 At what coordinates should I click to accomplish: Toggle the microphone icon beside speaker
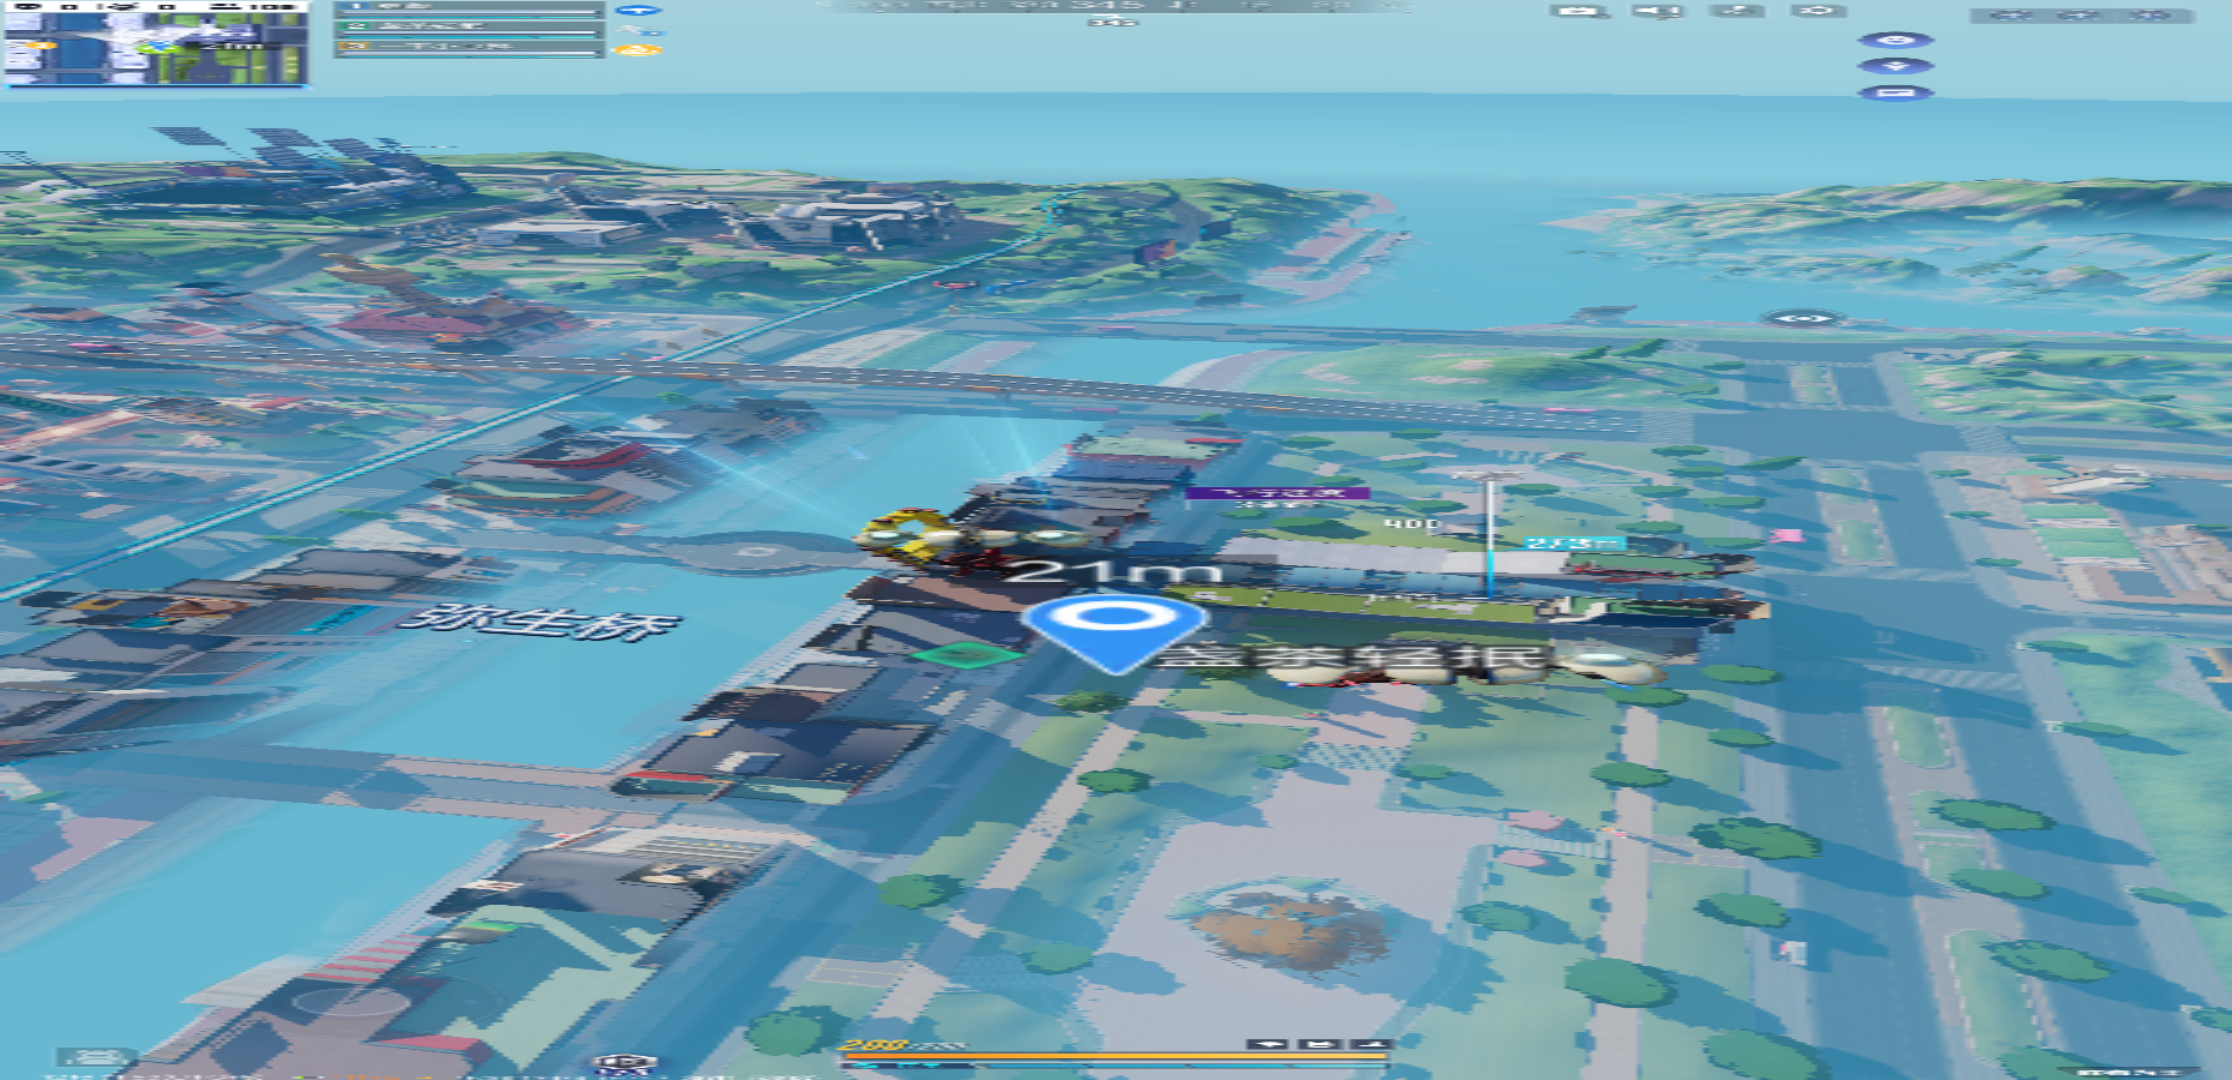1739,11
